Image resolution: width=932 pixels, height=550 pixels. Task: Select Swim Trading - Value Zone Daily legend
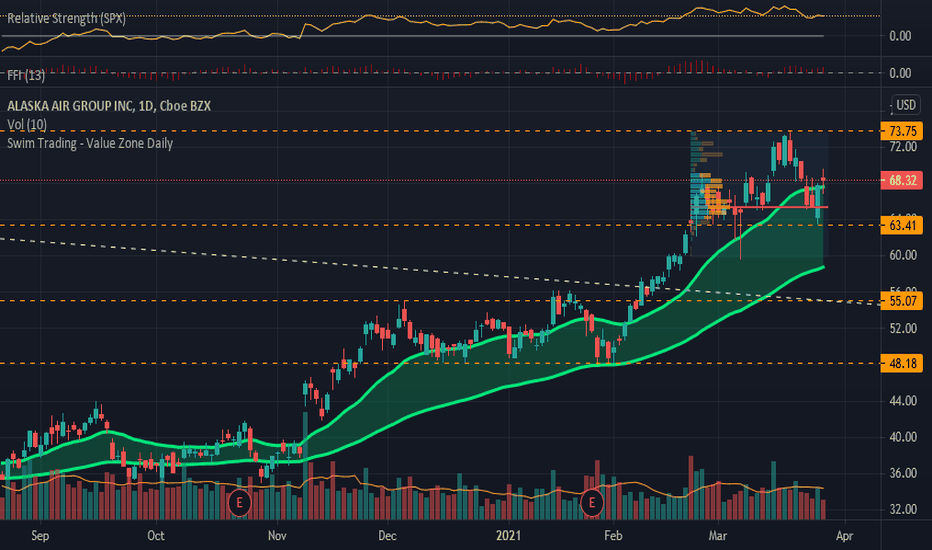coord(90,143)
